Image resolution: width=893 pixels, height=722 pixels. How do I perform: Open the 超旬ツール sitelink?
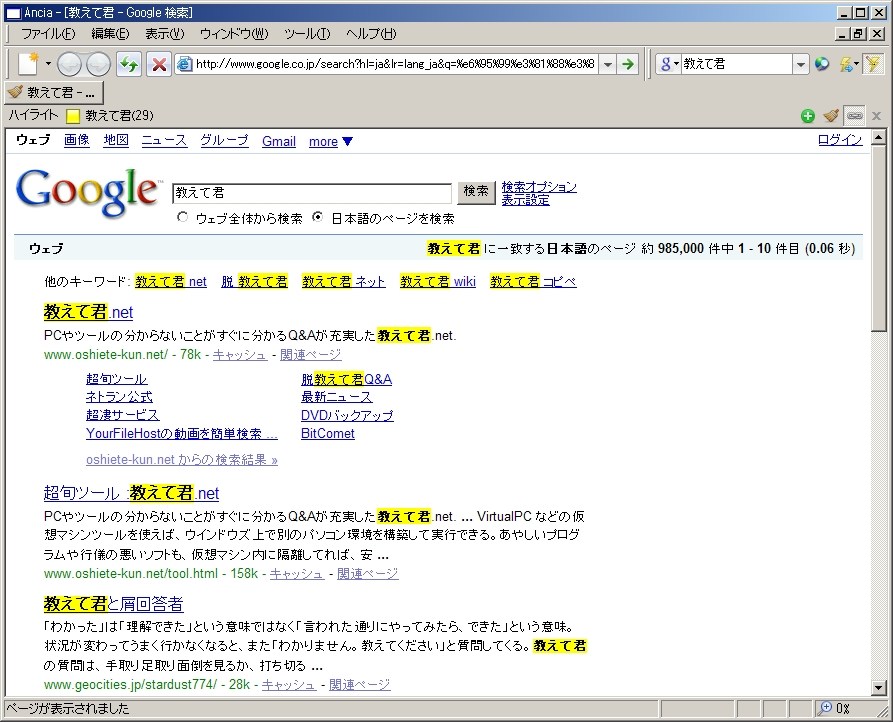point(116,379)
